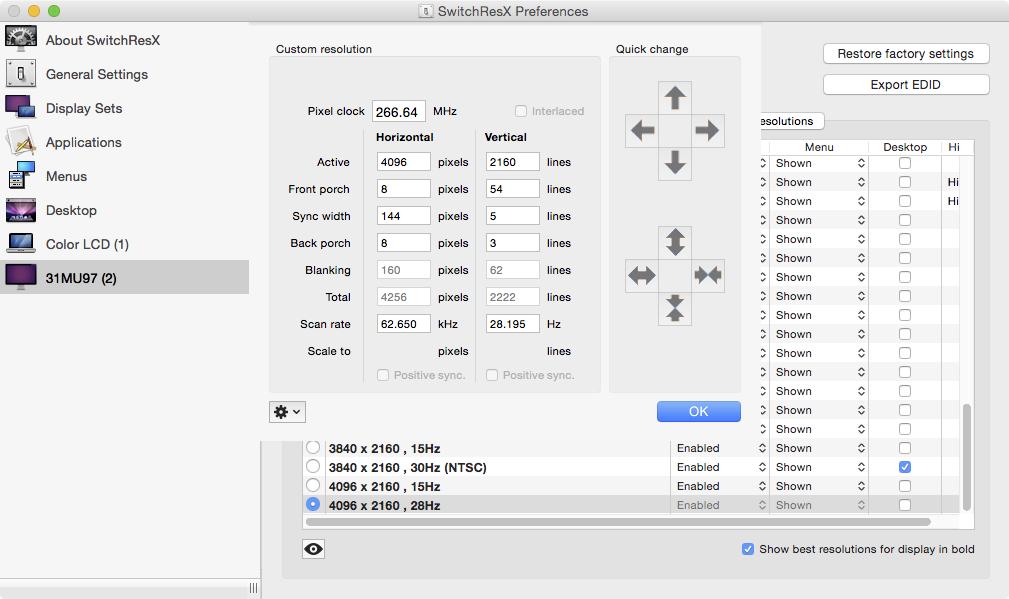Image resolution: width=1009 pixels, height=599 pixels.
Task: Sort by the Desktop column header
Action: point(905,147)
